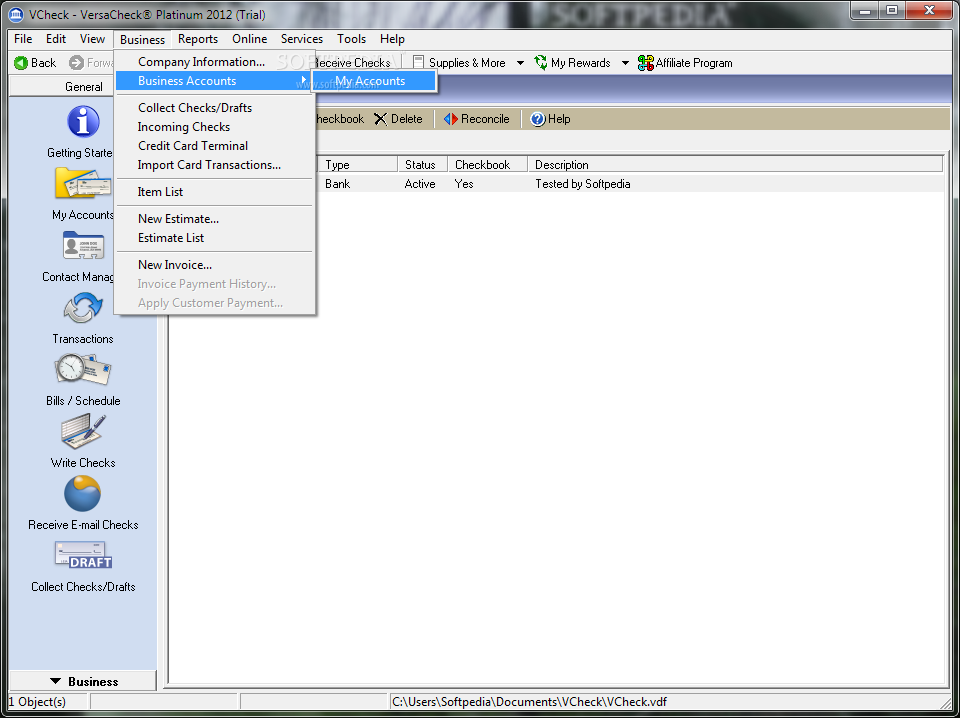This screenshot has height=718, width=960.
Task: Expand the Business Accounts submenu arrow
Action: point(303,80)
